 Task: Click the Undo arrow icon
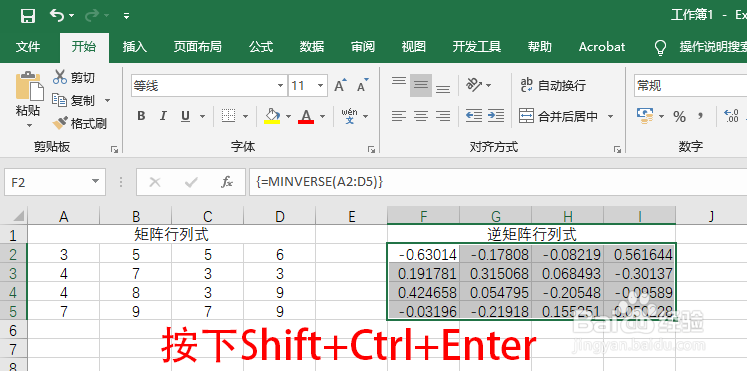pyautogui.click(x=57, y=16)
